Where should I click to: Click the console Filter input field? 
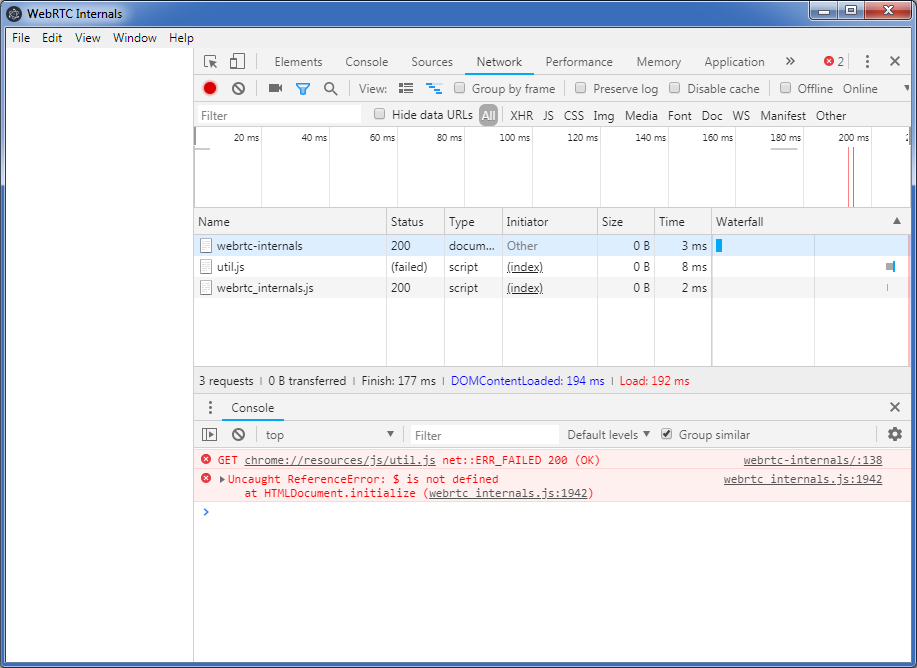coord(484,435)
